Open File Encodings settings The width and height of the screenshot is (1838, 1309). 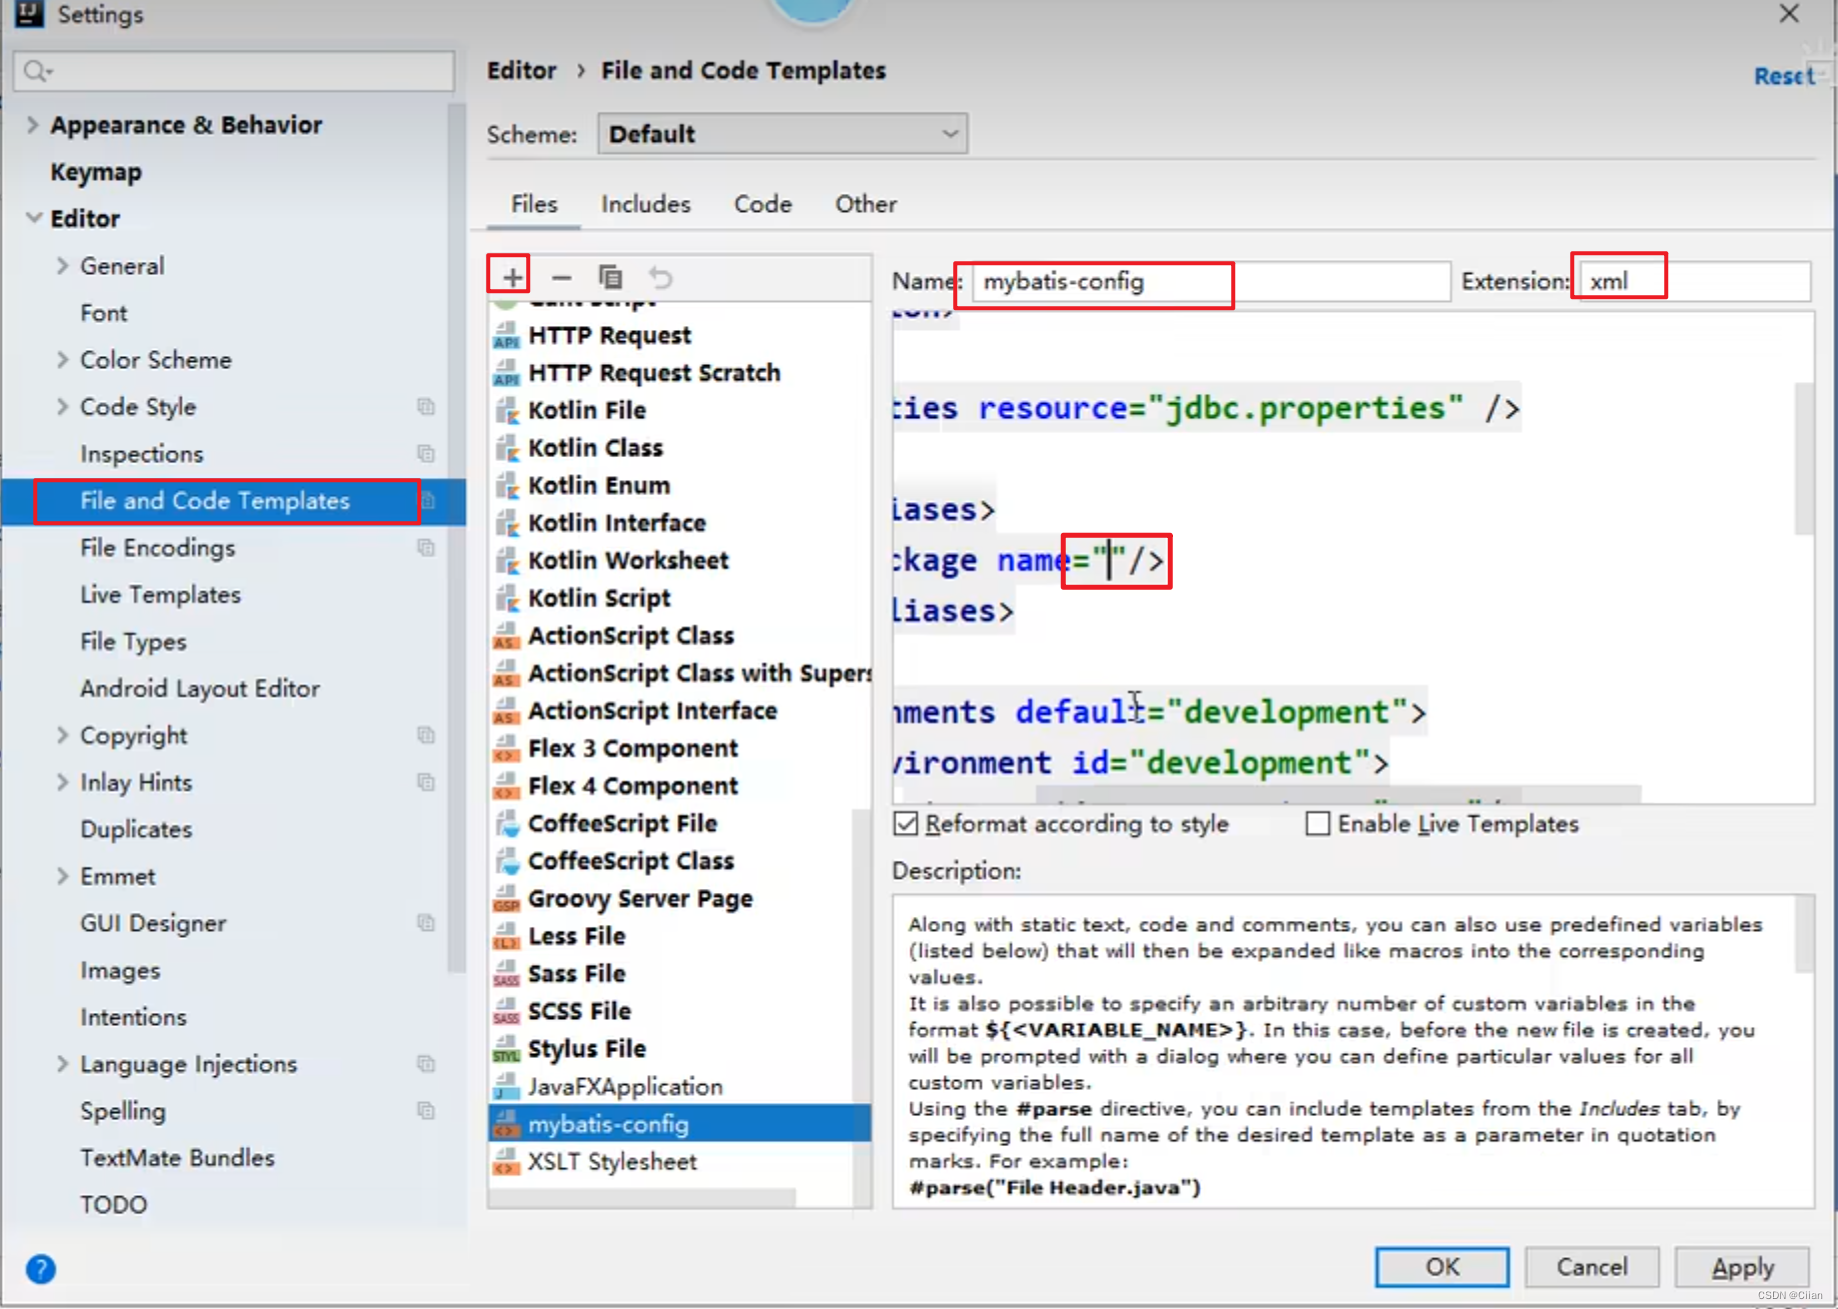tap(157, 548)
